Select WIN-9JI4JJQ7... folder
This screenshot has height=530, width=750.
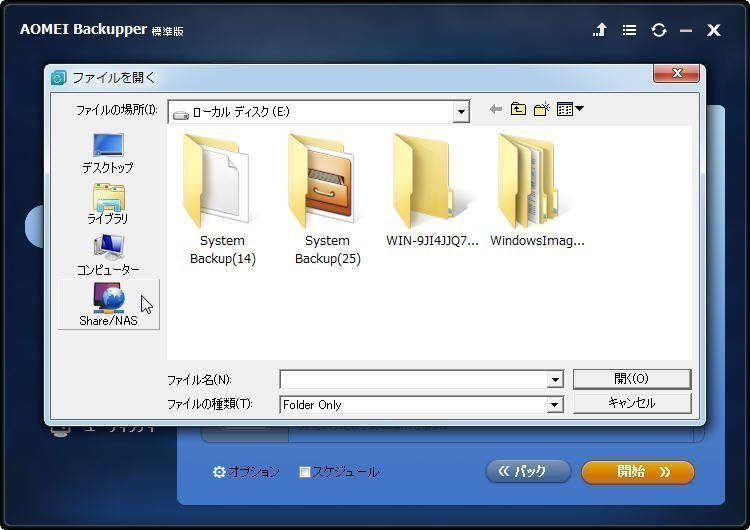432,190
